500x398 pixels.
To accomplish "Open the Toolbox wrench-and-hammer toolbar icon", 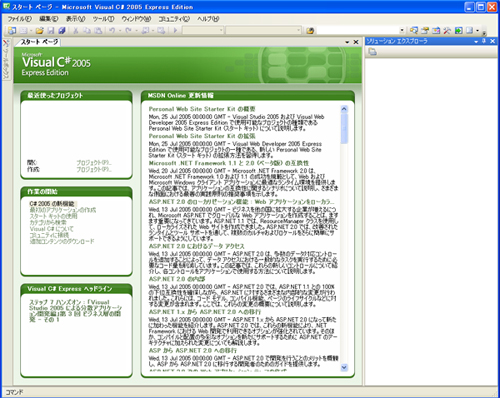I will (447, 31).
